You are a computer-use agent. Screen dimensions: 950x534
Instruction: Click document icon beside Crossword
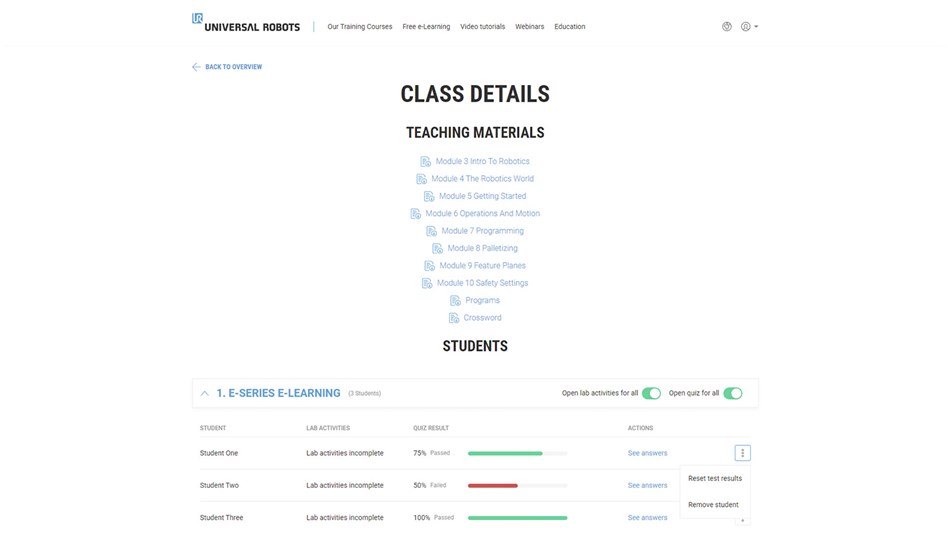coord(454,318)
